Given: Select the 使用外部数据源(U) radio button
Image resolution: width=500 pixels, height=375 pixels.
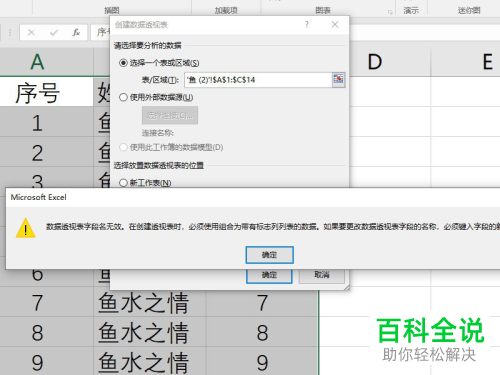Looking at the screenshot, I should pyautogui.click(x=123, y=97).
